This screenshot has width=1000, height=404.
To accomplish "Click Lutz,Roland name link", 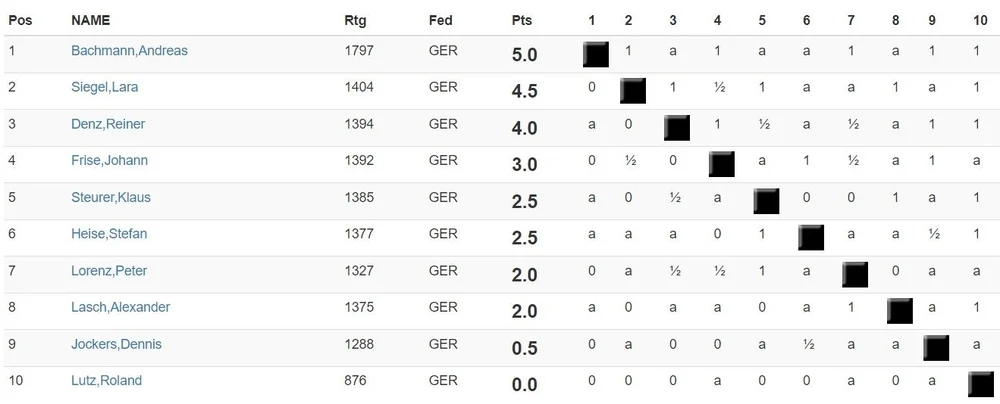I will point(107,380).
